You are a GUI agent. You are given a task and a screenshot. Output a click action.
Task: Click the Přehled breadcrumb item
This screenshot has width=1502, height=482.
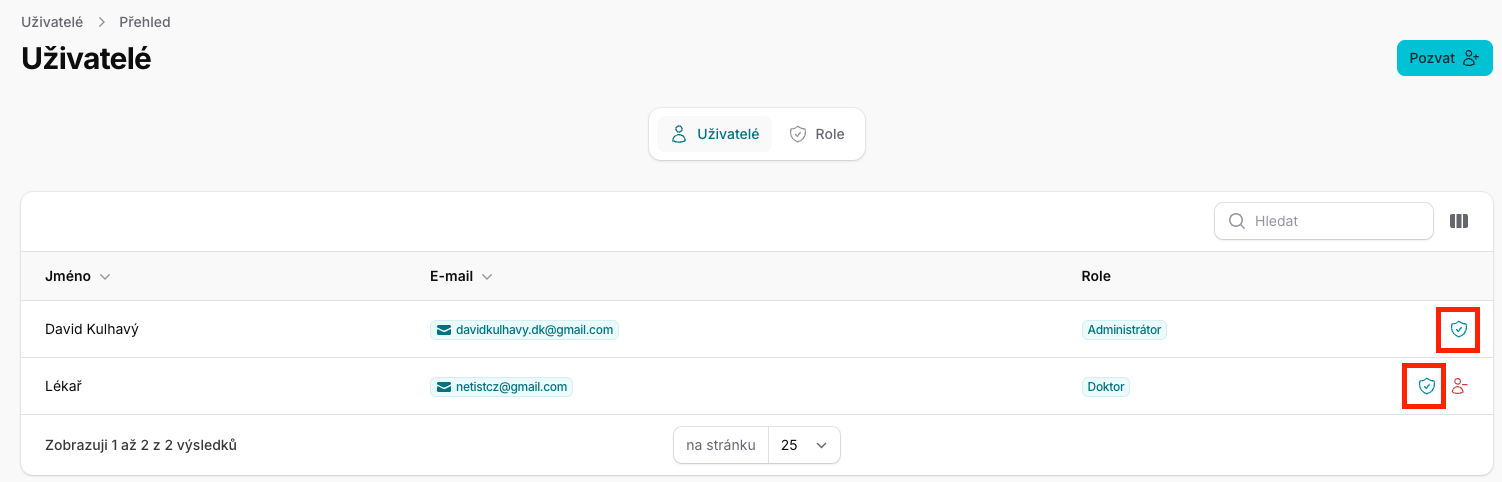[x=145, y=21]
